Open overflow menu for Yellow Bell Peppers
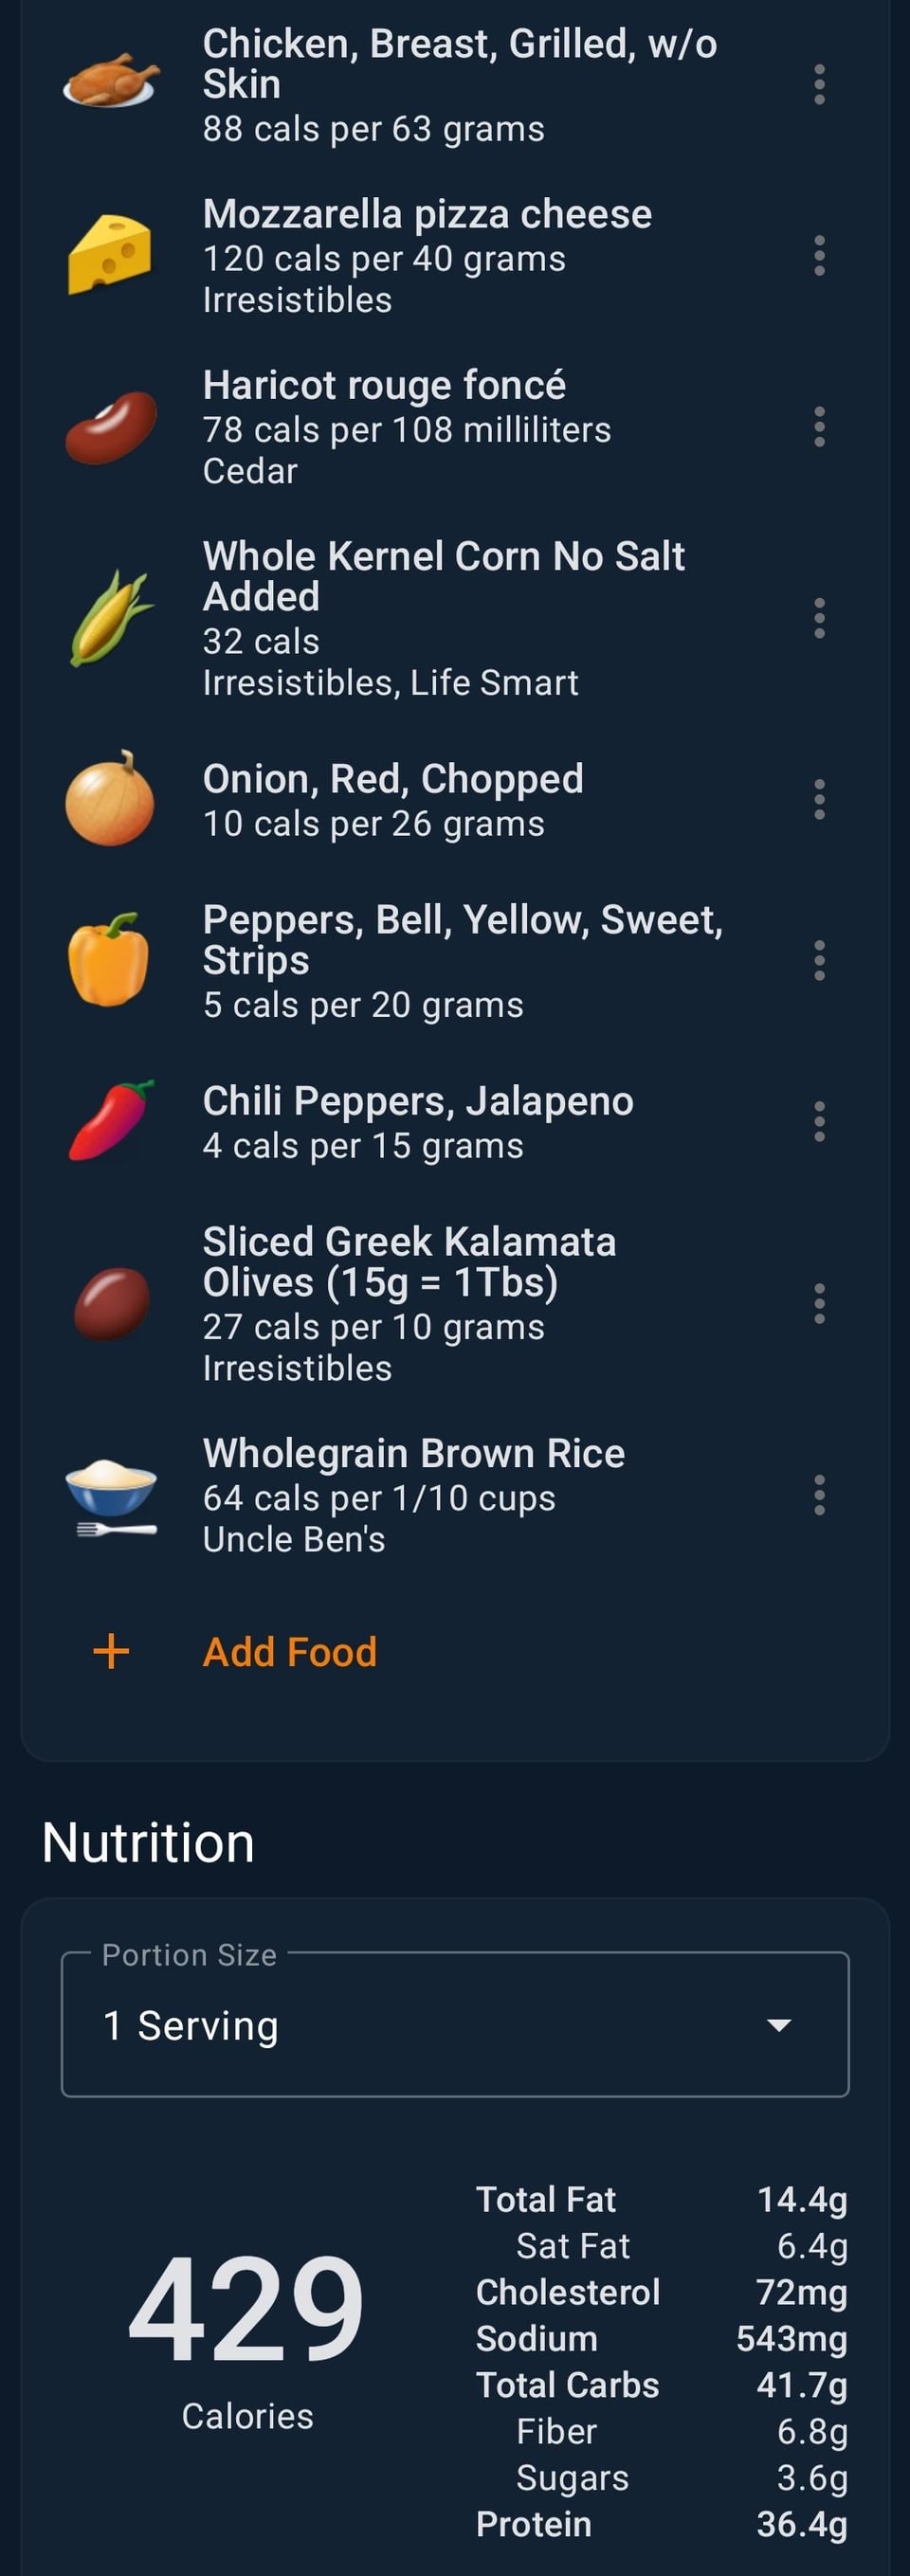Screen dimensions: 910x2576 (819, 961)
